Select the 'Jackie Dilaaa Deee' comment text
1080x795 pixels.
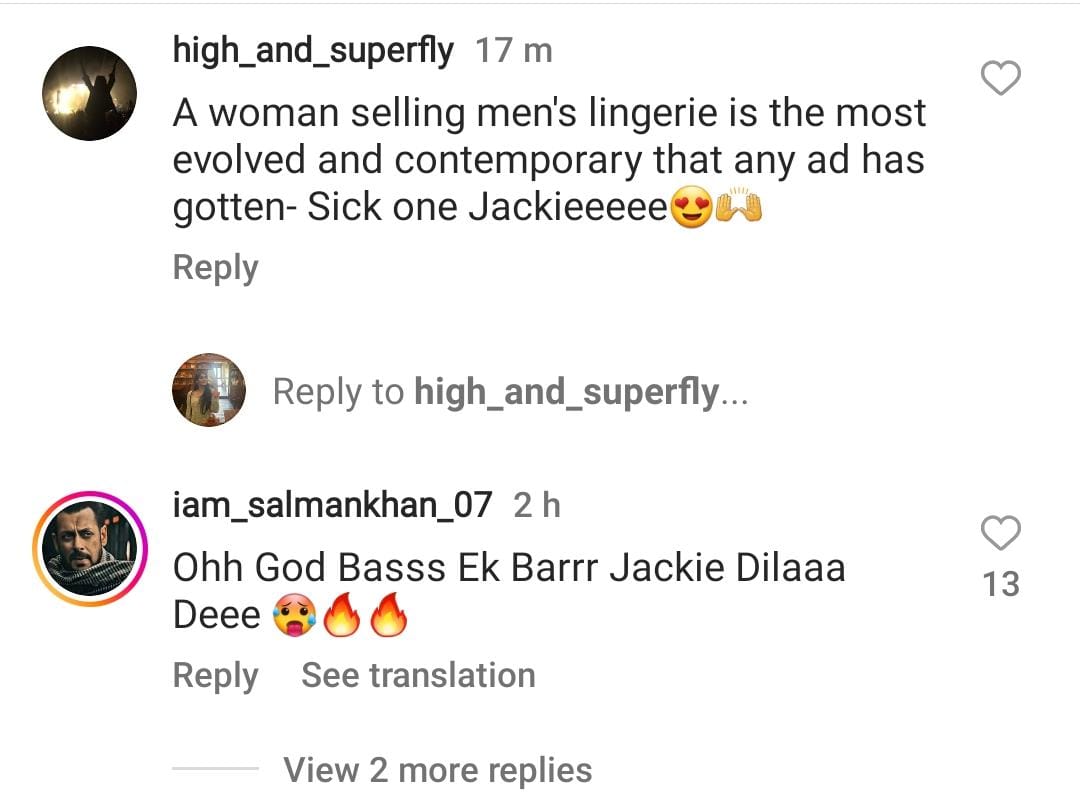pyautogui.click(x=509, y=591)
